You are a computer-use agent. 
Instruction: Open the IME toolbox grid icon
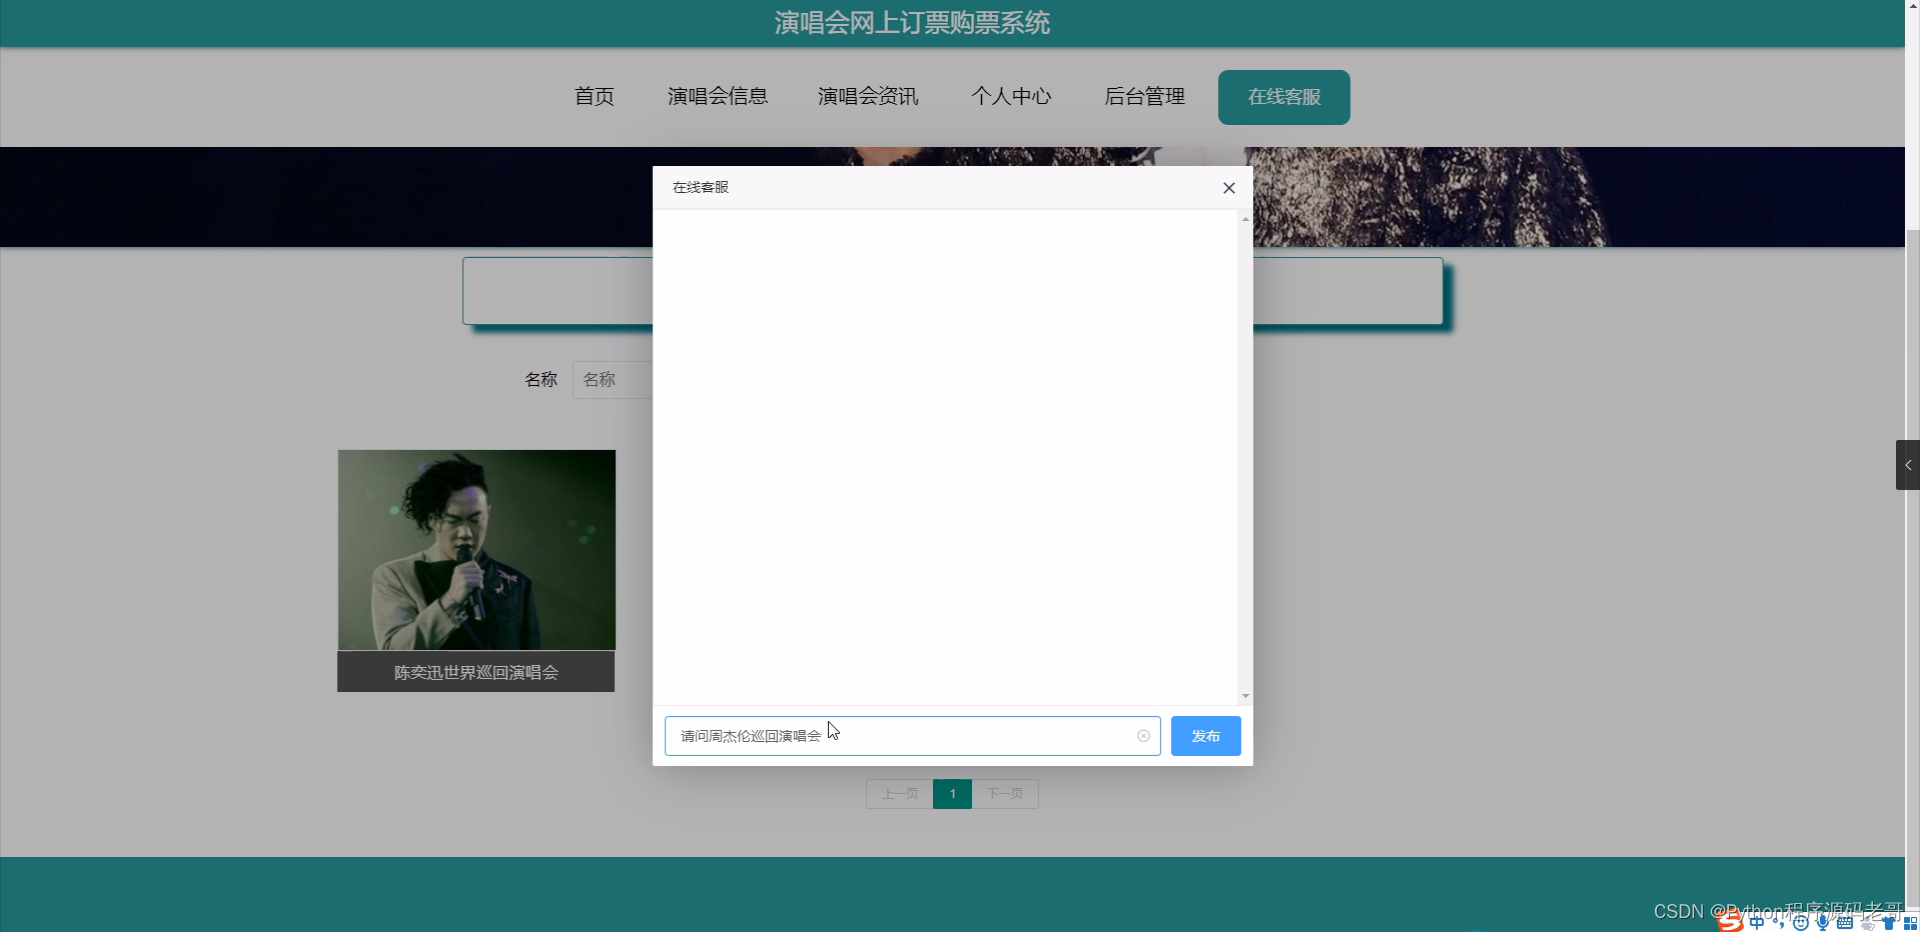[1910, 923]
